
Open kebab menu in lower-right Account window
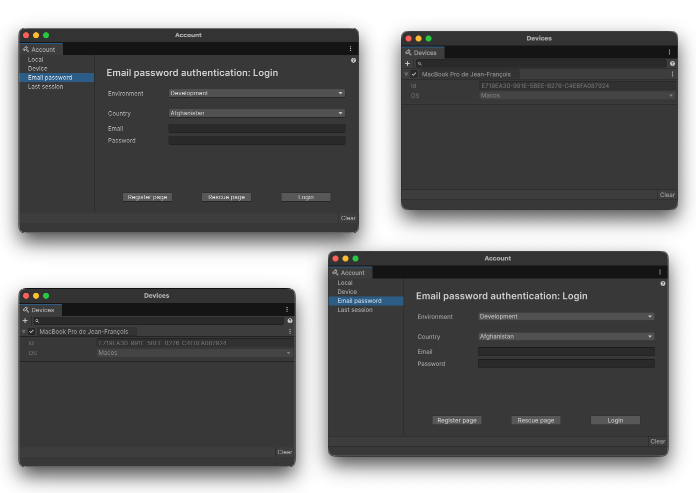coord(660,272)
